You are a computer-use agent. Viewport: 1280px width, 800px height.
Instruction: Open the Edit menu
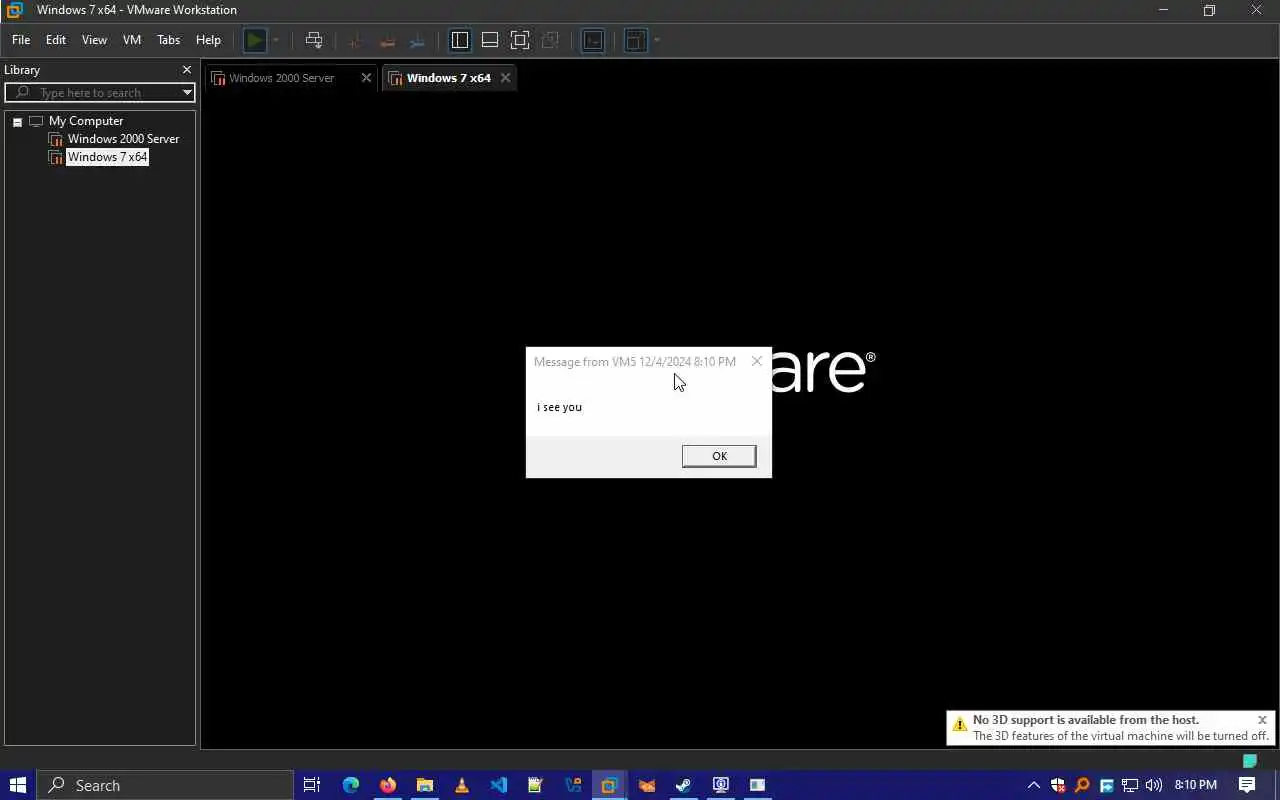pos(56,40)
